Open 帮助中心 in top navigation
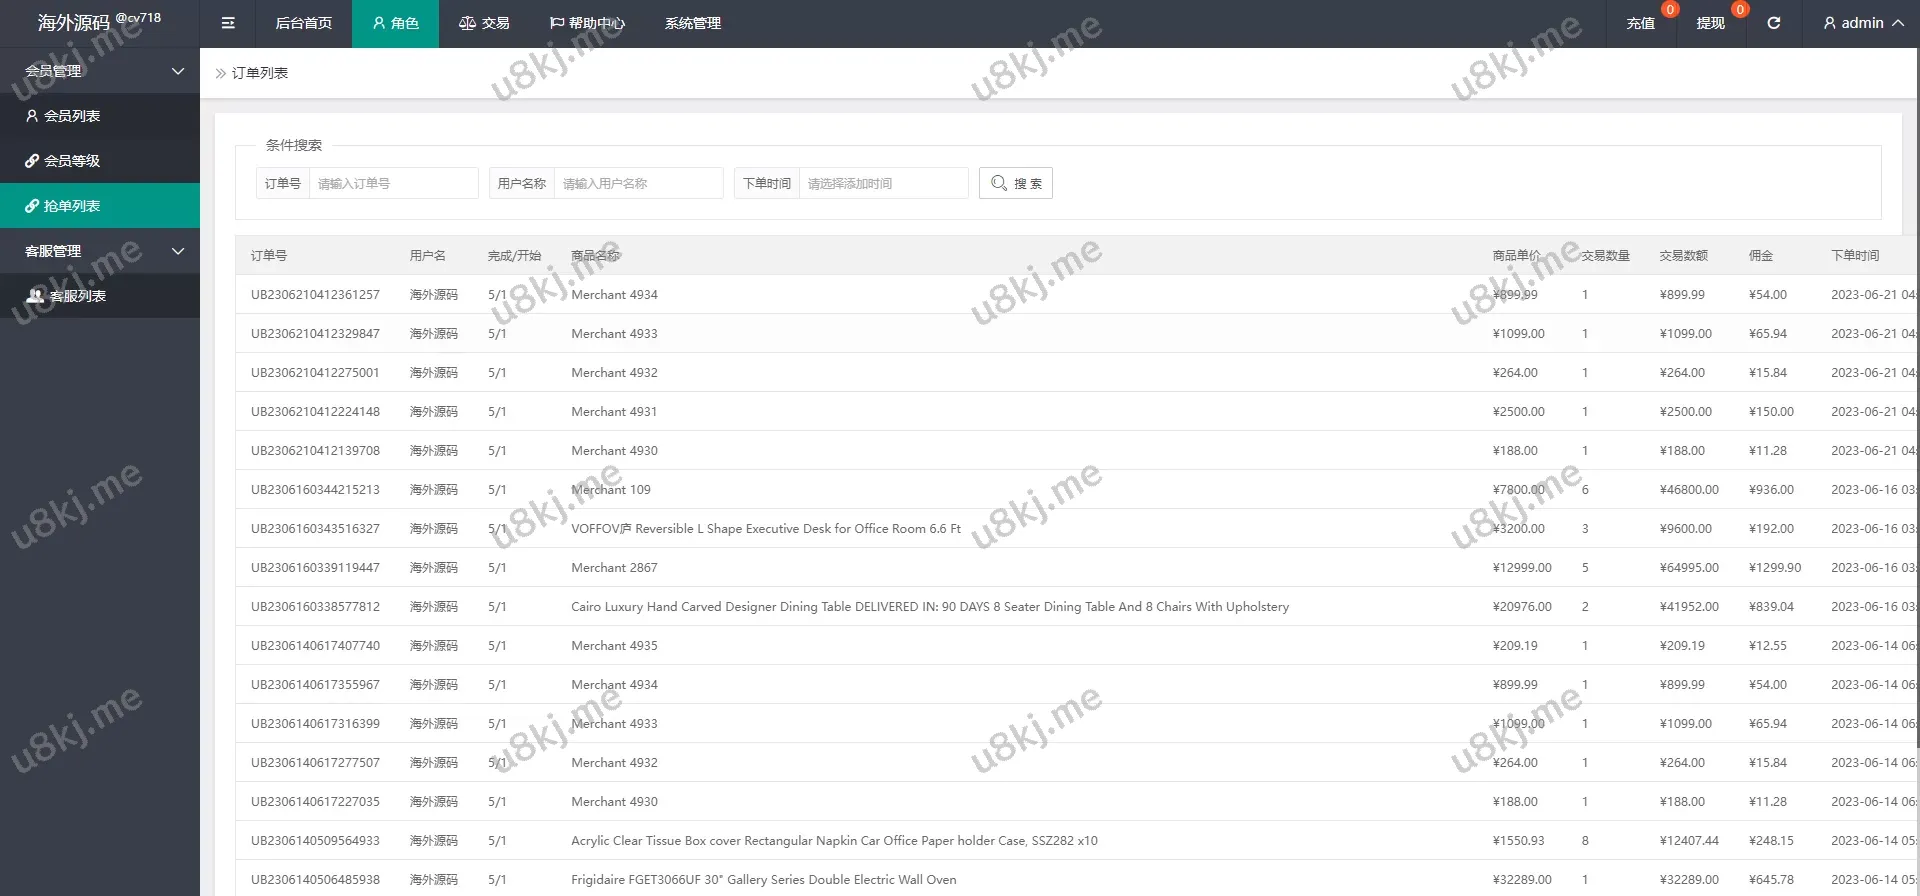 coord(587,23)
